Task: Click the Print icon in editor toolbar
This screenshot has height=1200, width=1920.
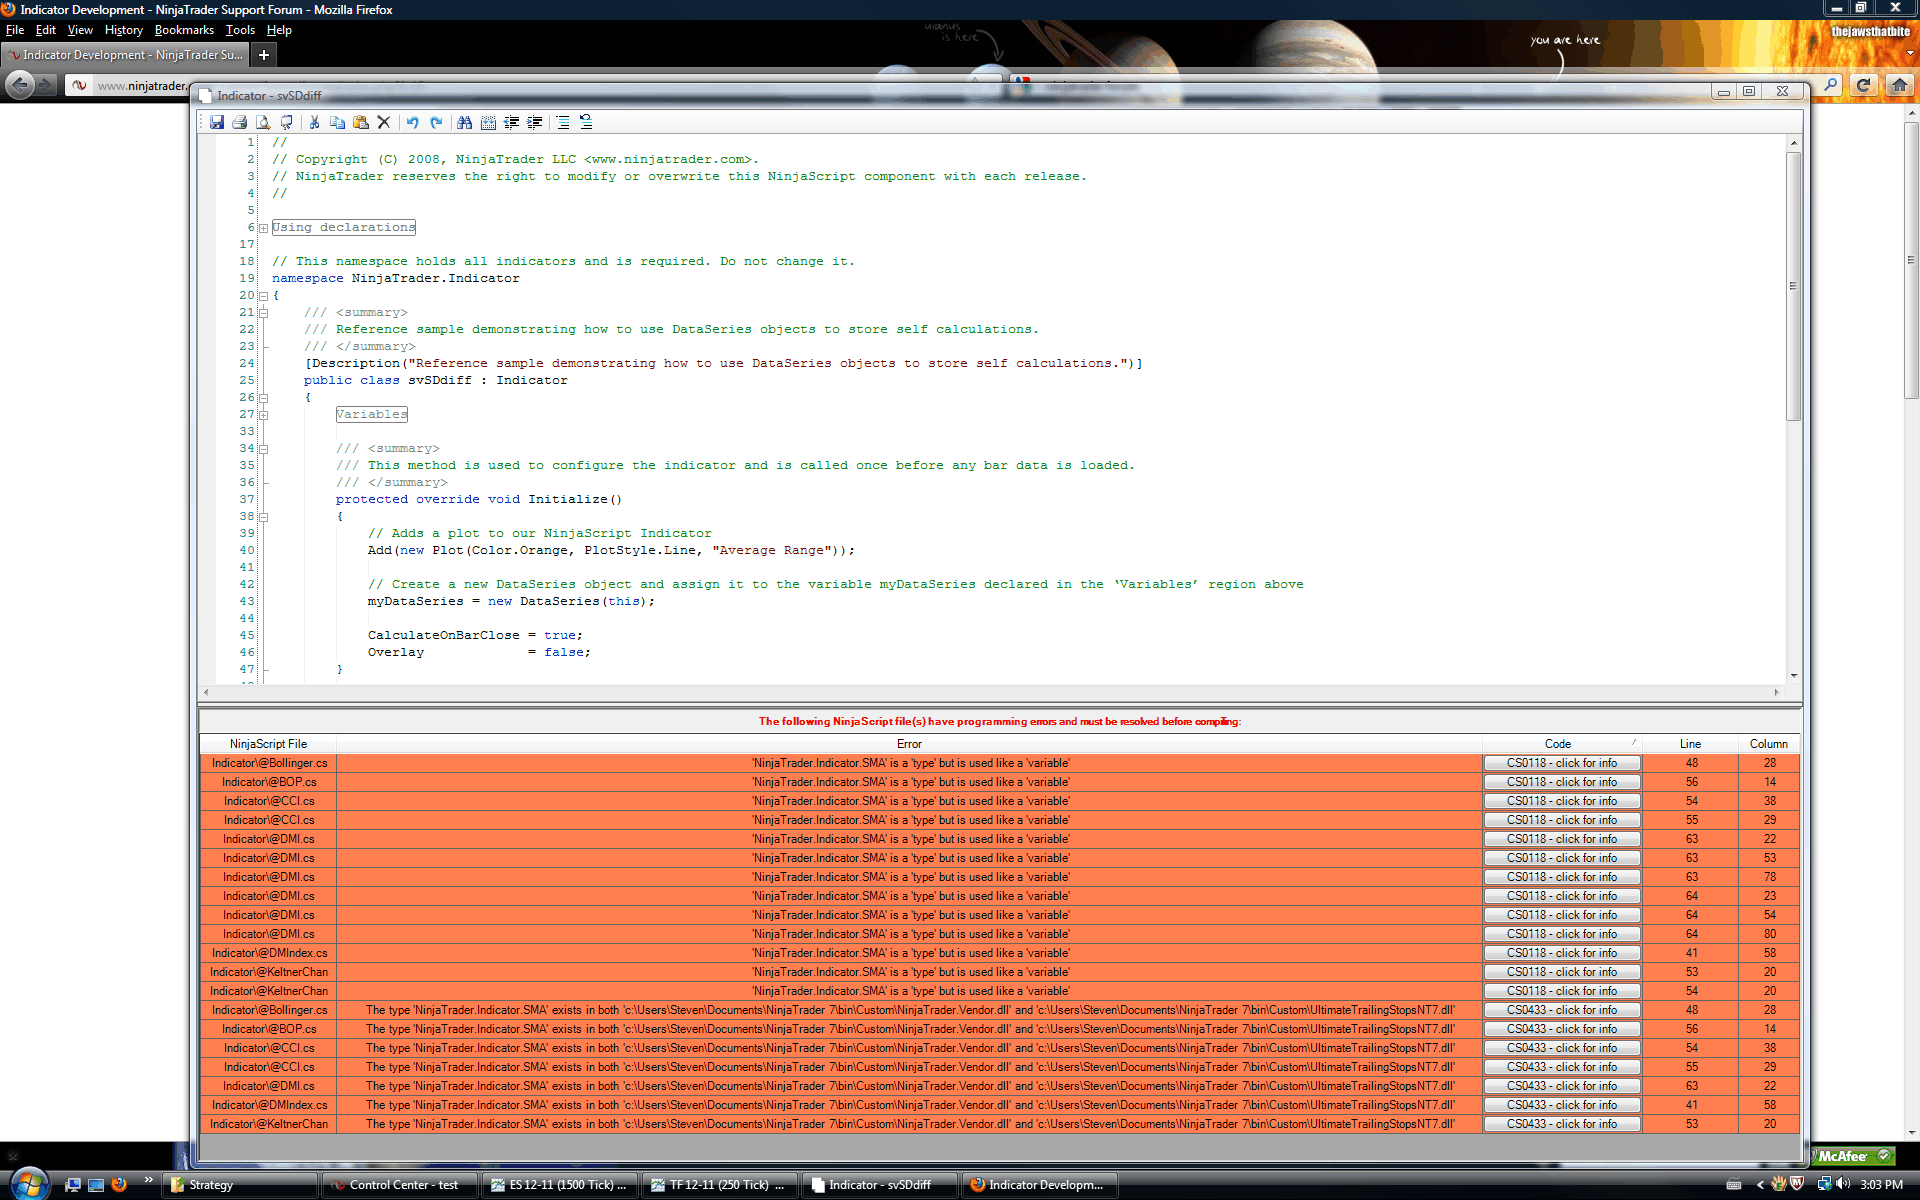Action: [240, 122]
